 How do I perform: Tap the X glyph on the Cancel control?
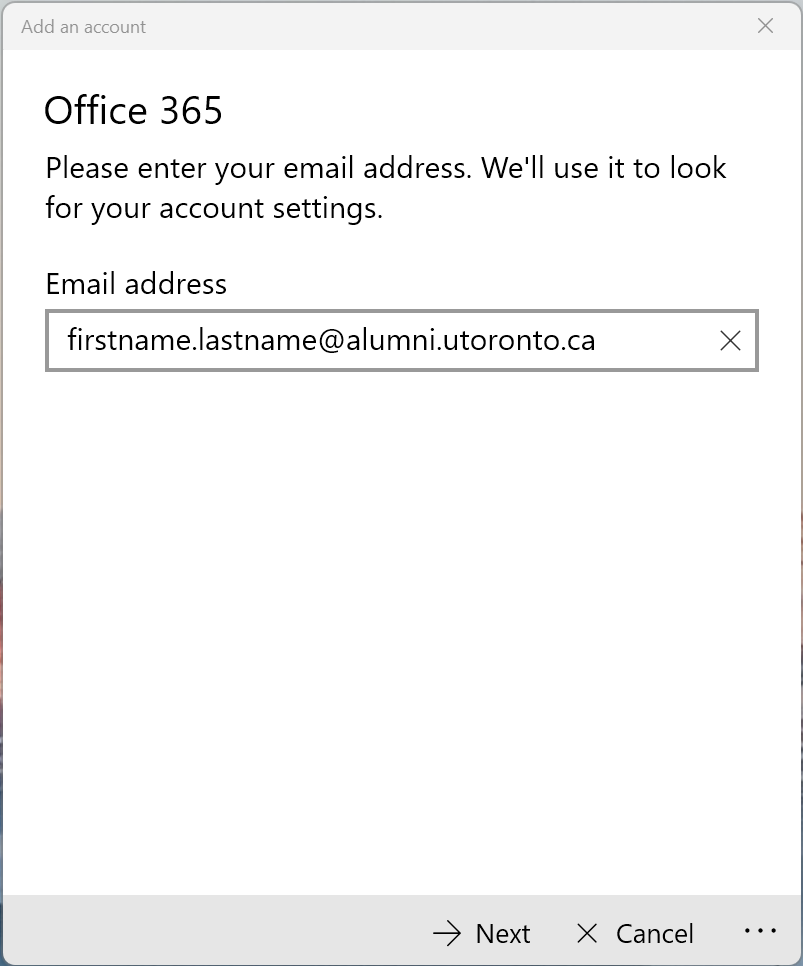(588, 932)
